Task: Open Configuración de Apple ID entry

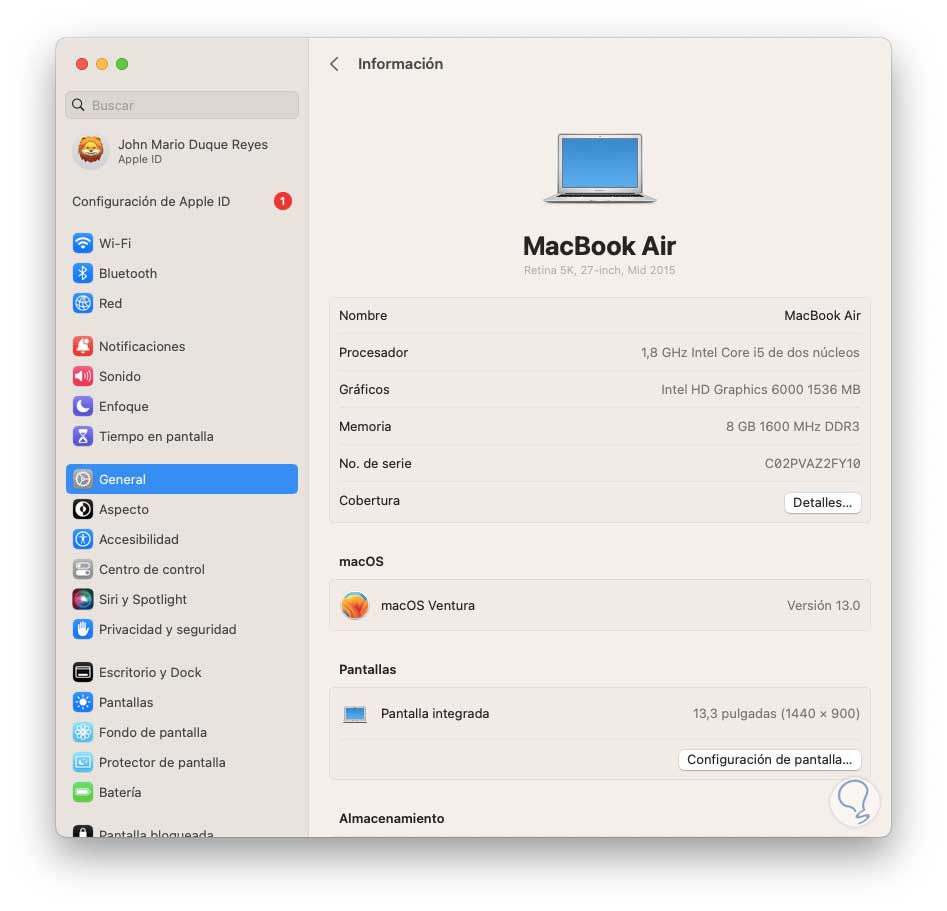Action: pyautogui.click(x=182, y=201)
